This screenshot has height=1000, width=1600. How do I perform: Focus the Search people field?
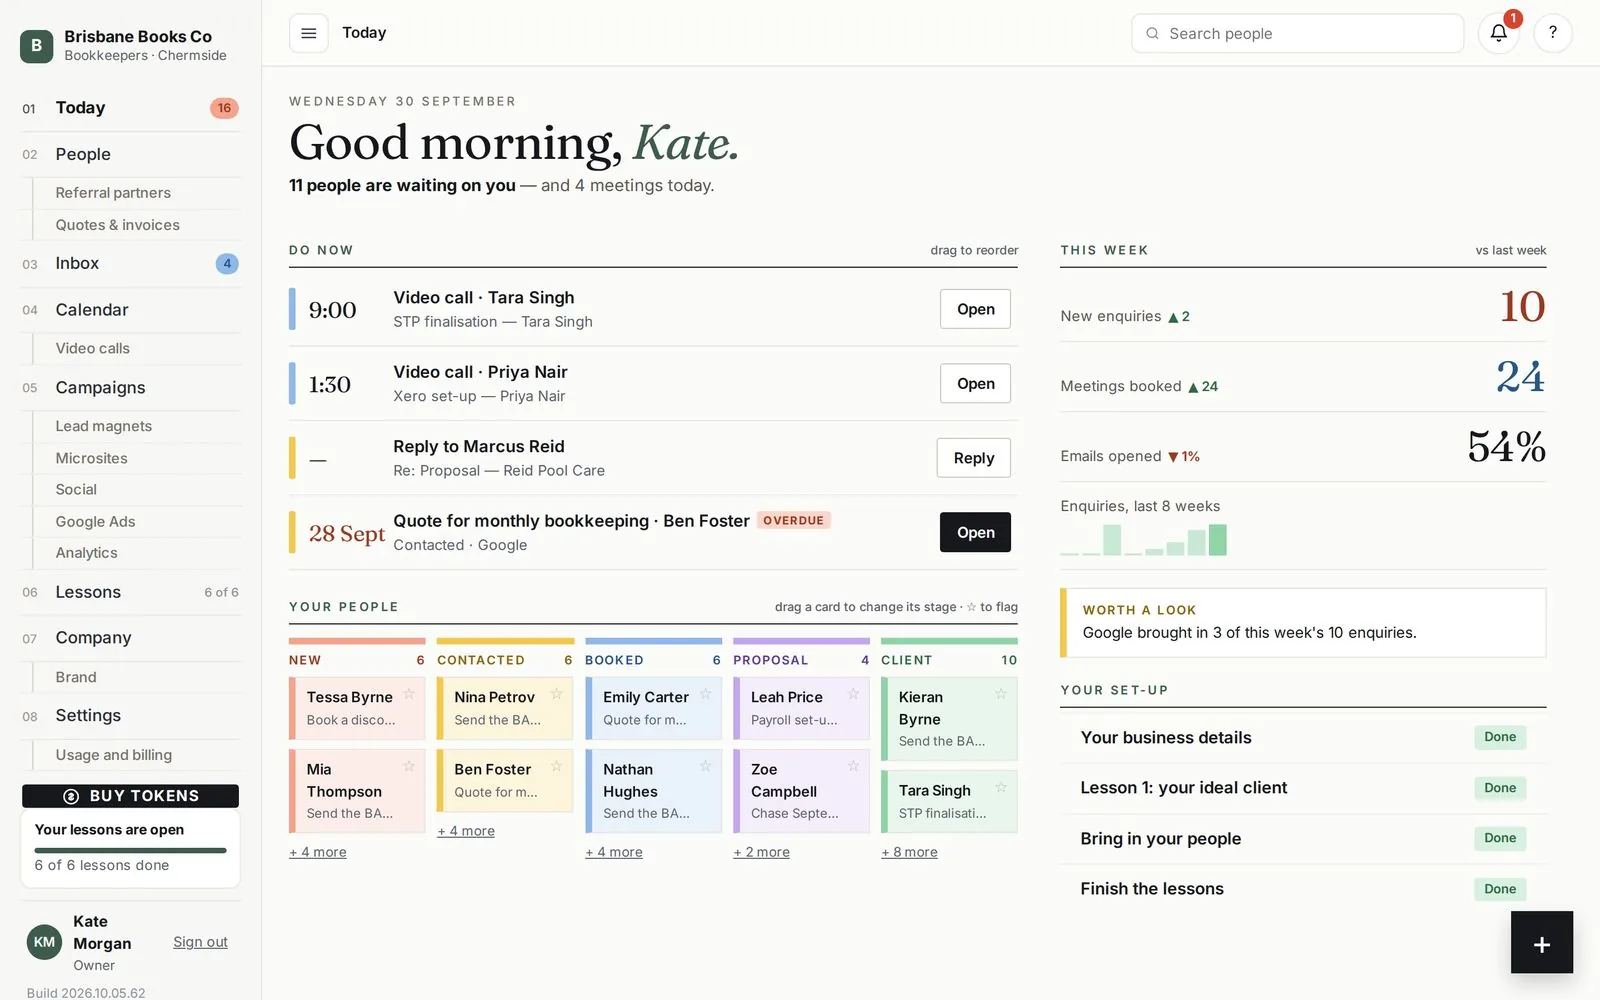click(x=1297, y=33)
